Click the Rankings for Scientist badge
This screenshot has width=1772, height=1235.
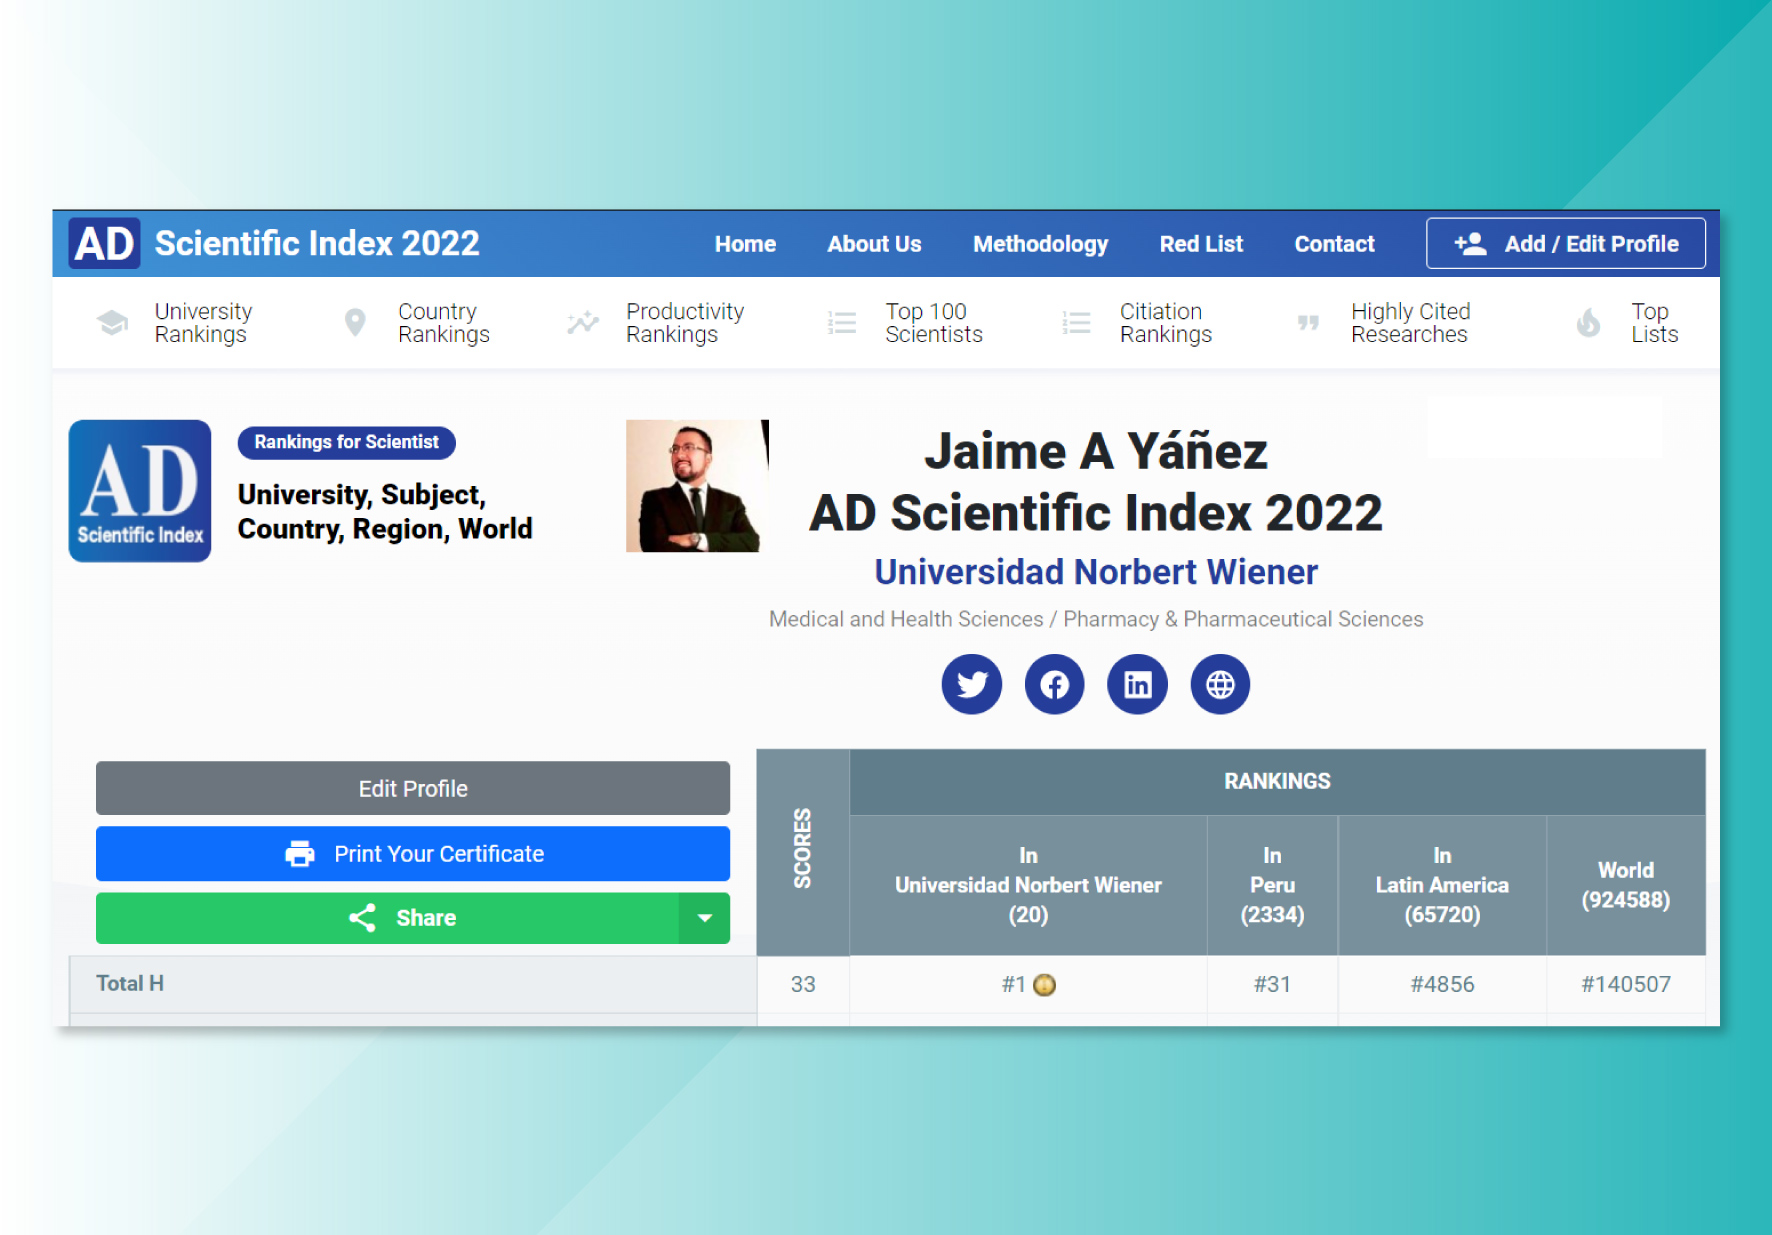tap(346, 442)
